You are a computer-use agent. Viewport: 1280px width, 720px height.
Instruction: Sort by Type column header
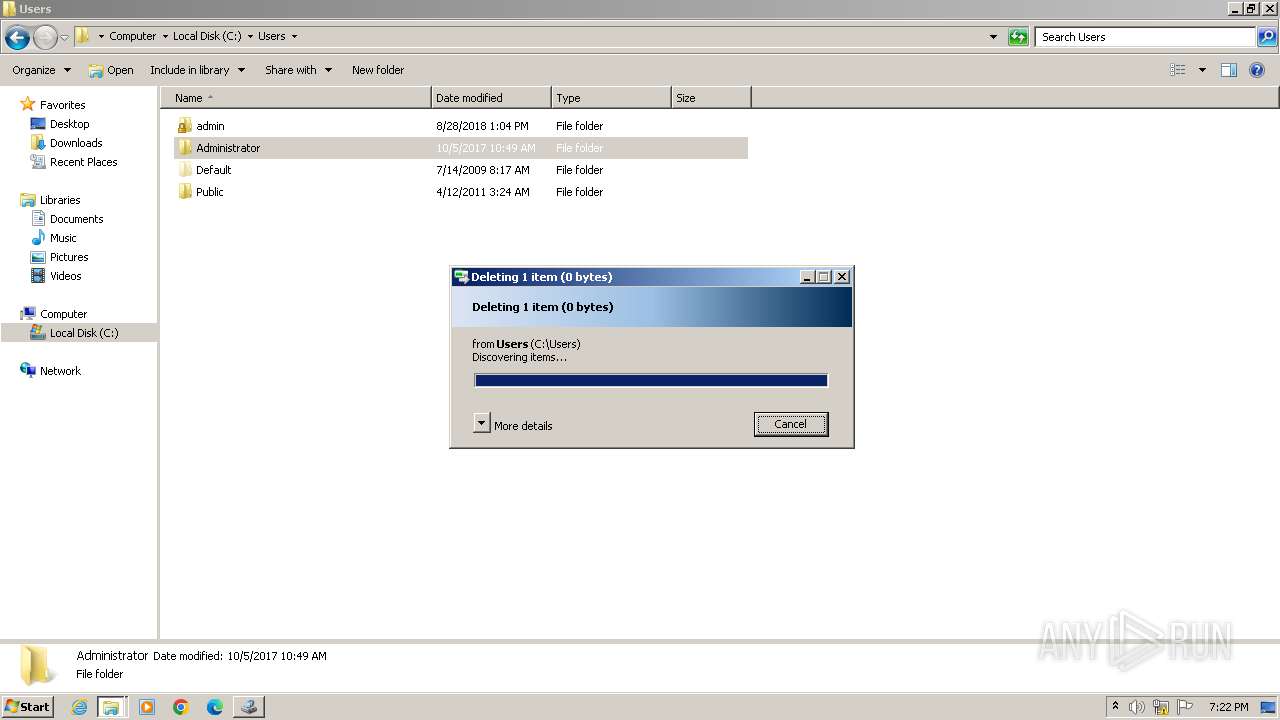click(x=611, y=98)
